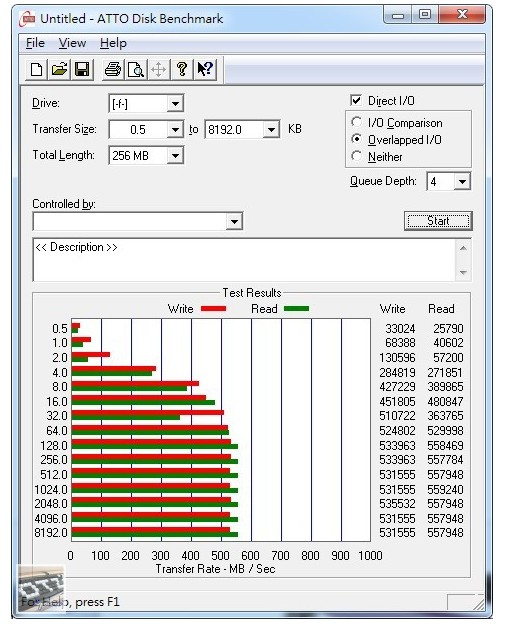Select the Neither radio button
This screenshot has height=630, width=506.
[356, 156]
